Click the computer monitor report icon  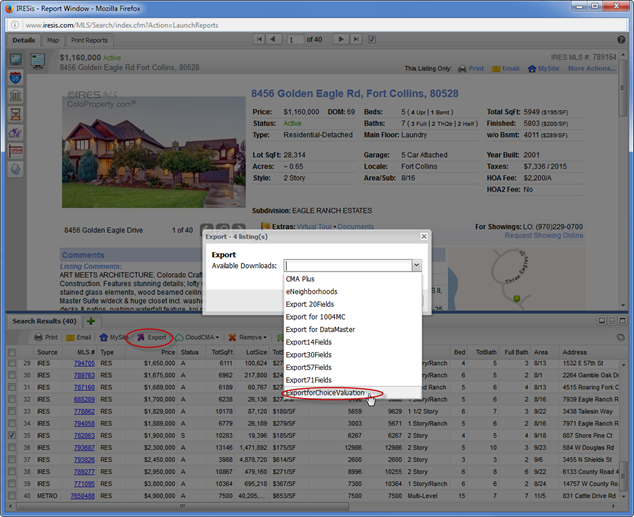pos(38,61)
